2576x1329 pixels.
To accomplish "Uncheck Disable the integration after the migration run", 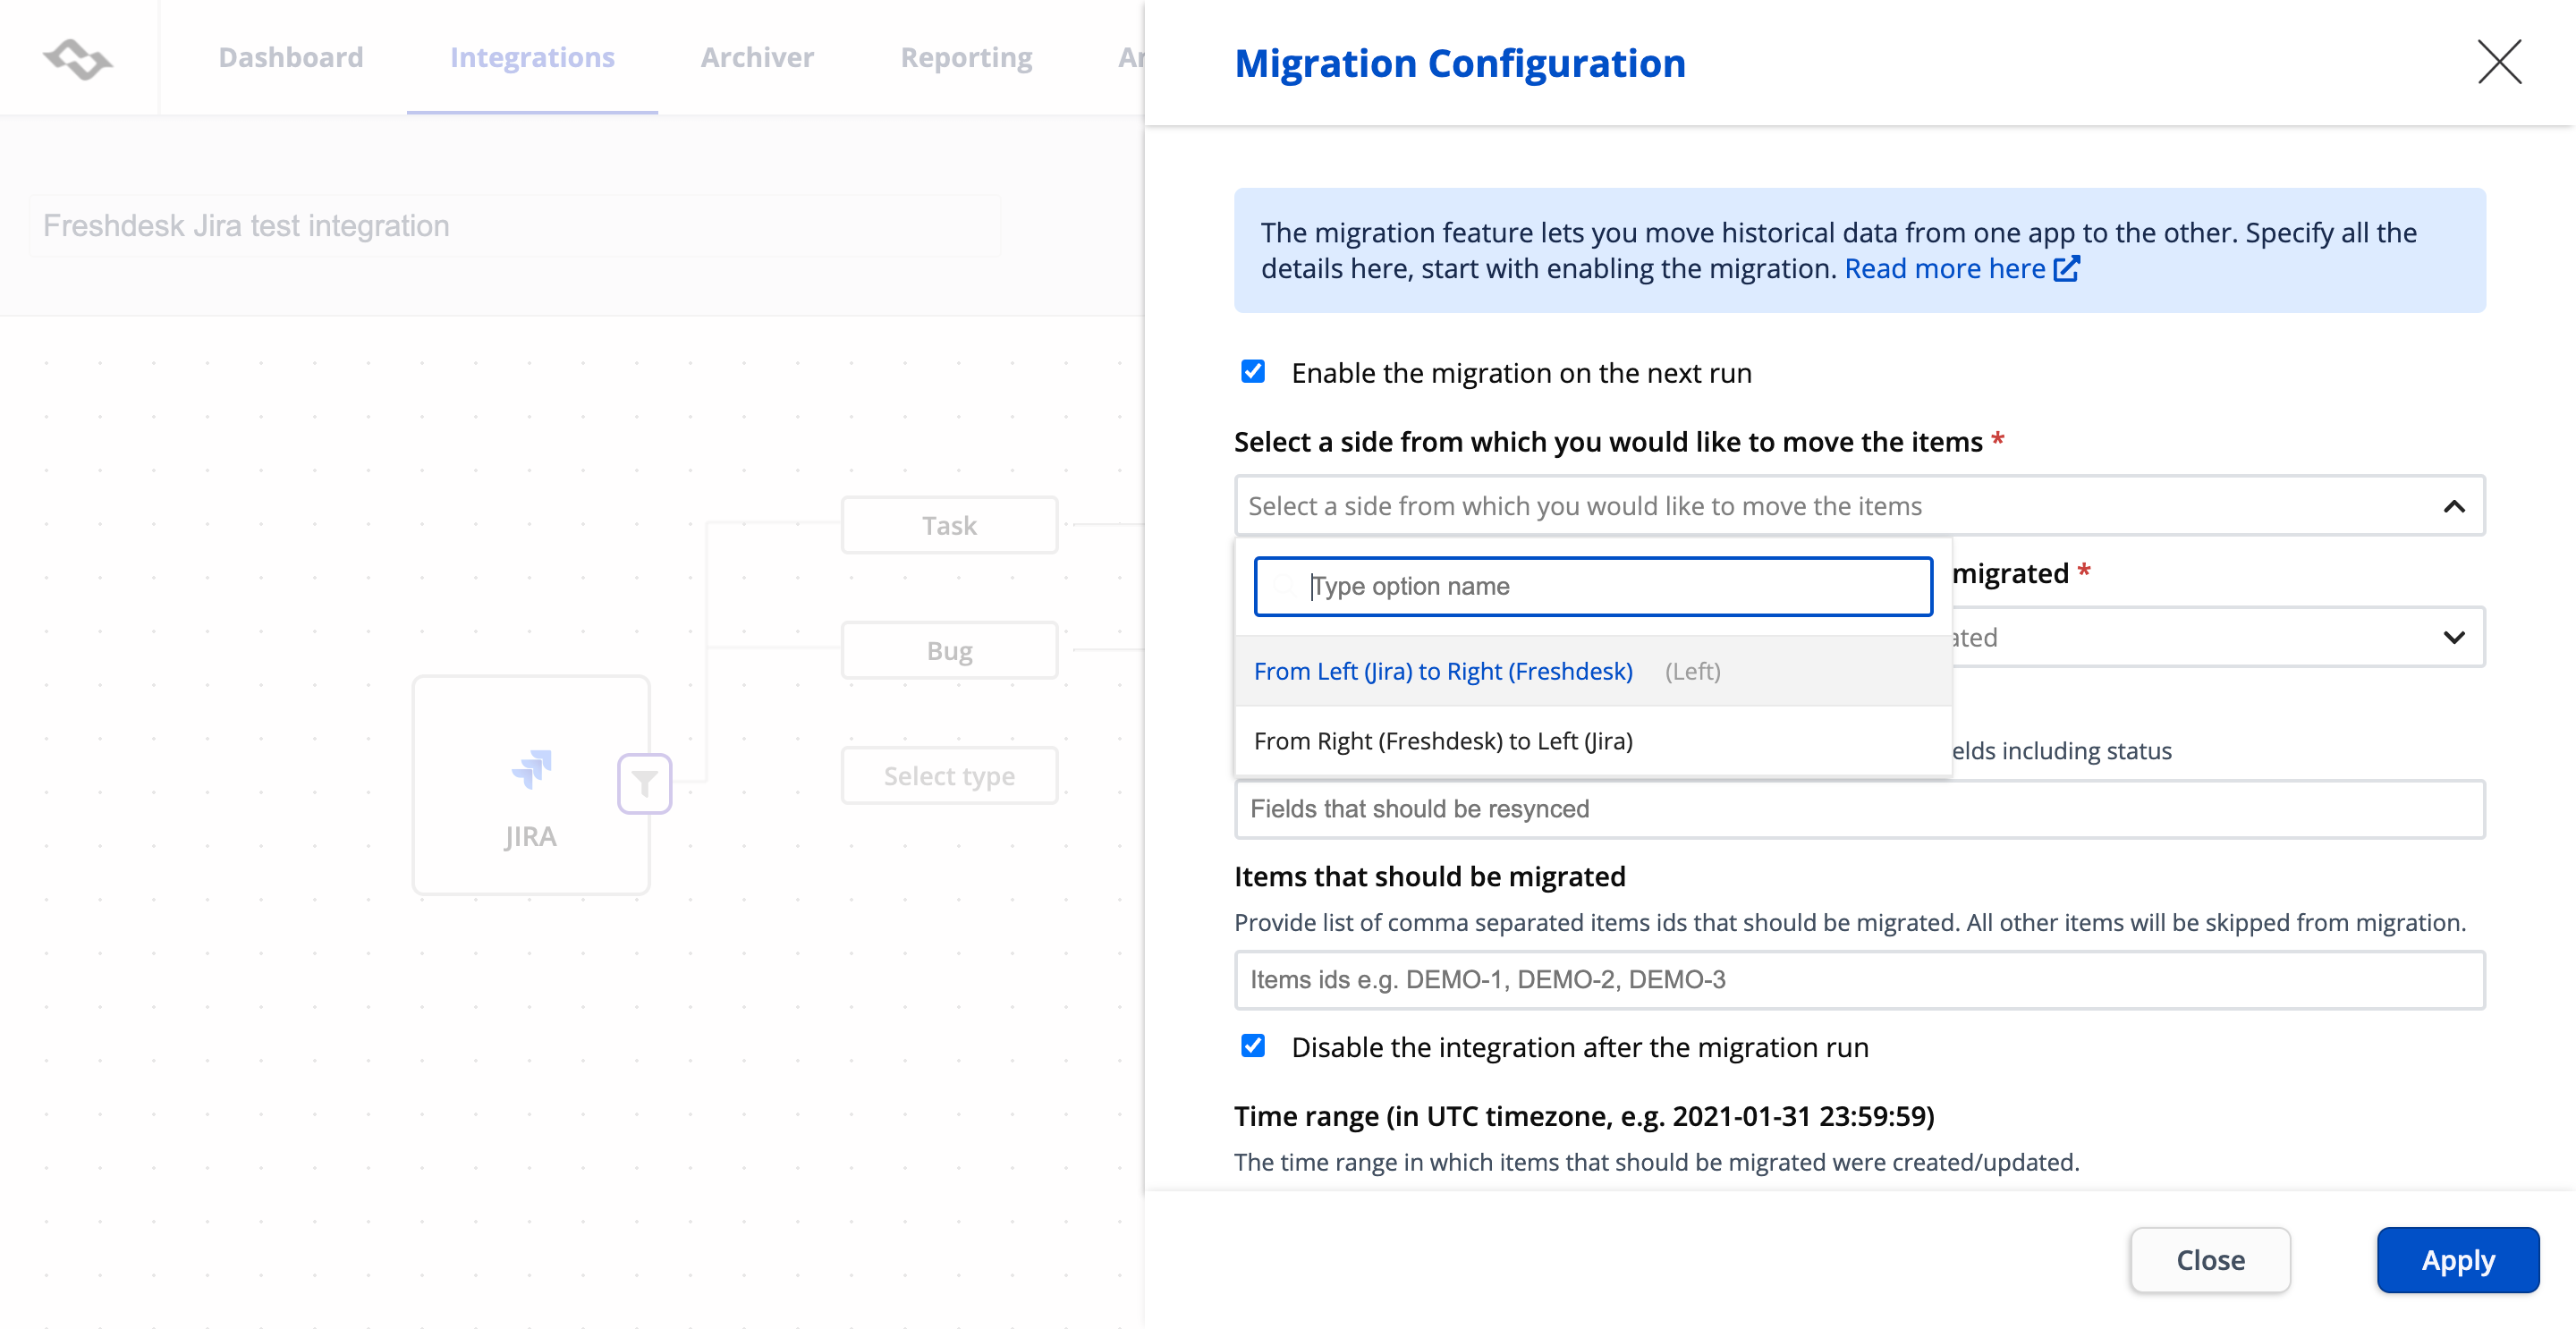I will tap(1253, 1046).
